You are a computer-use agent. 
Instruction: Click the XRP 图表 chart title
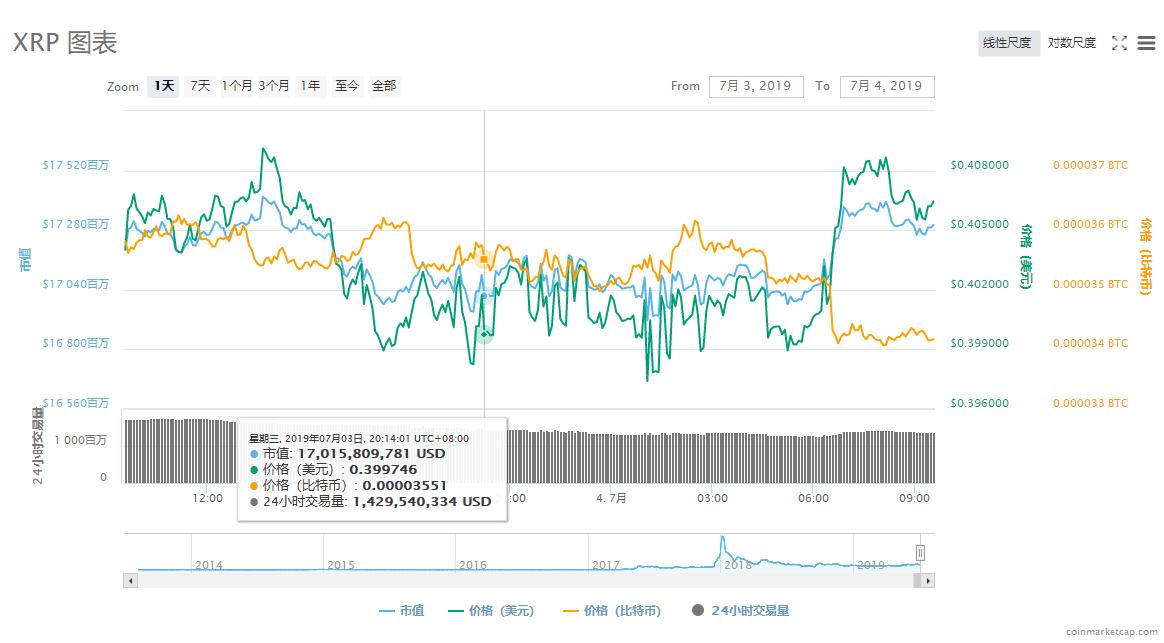[65, 42]
